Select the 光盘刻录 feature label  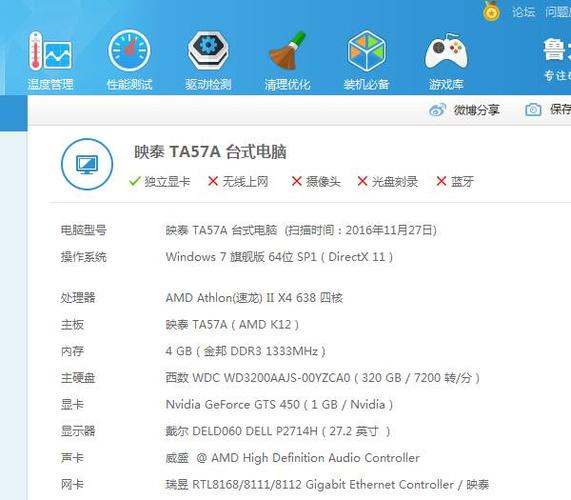394,181
